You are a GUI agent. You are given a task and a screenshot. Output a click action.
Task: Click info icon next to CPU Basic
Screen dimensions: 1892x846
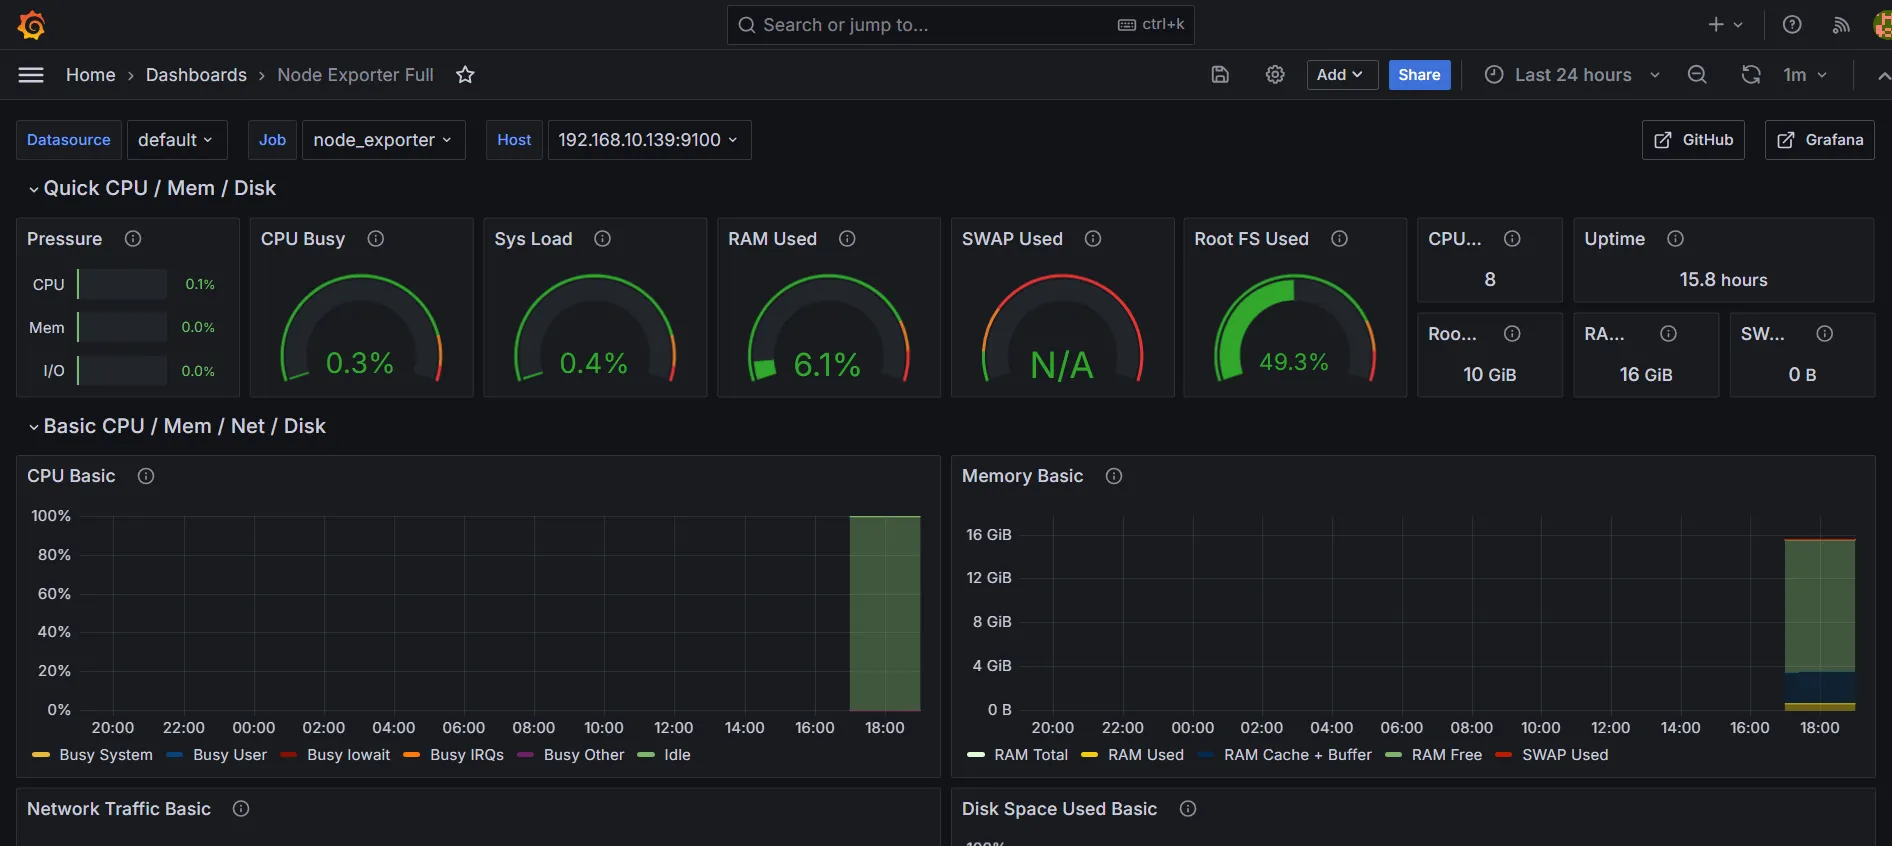coord(146,476)
